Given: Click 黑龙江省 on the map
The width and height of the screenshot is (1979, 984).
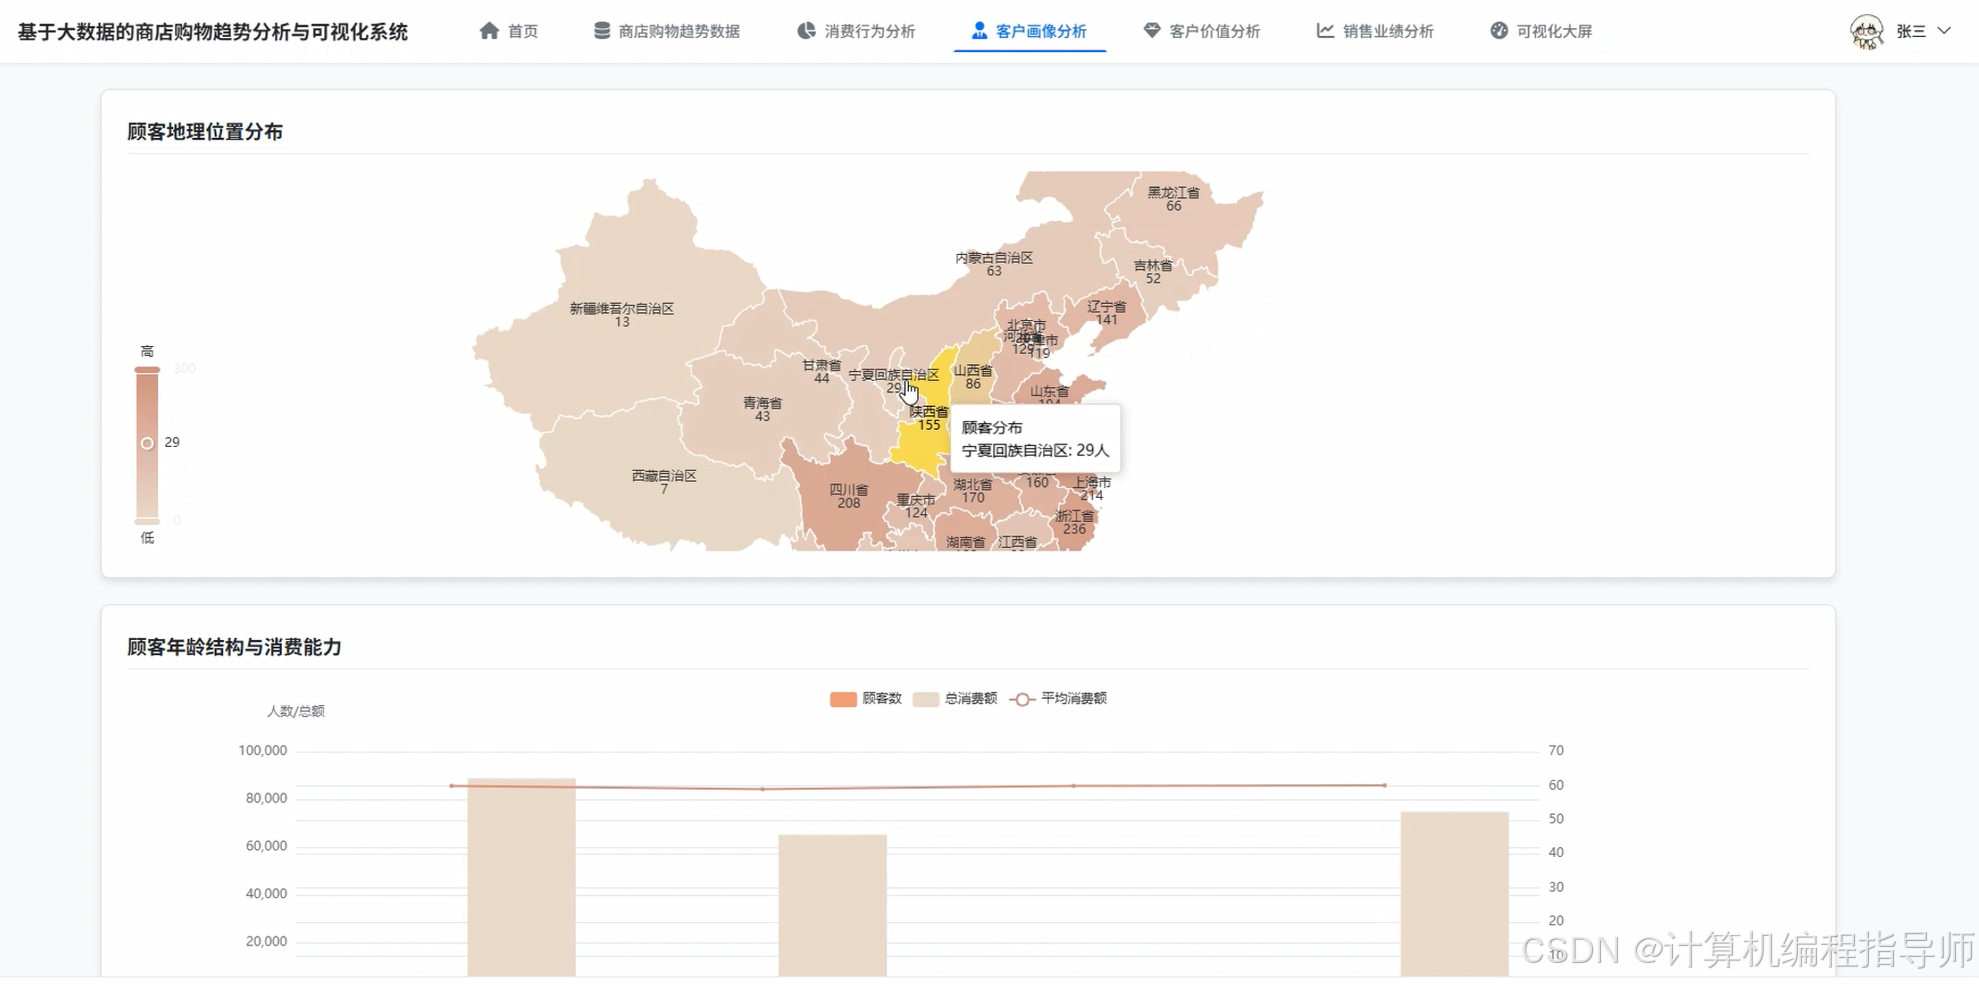Looking at the screenshot, I should point(1173,199).
